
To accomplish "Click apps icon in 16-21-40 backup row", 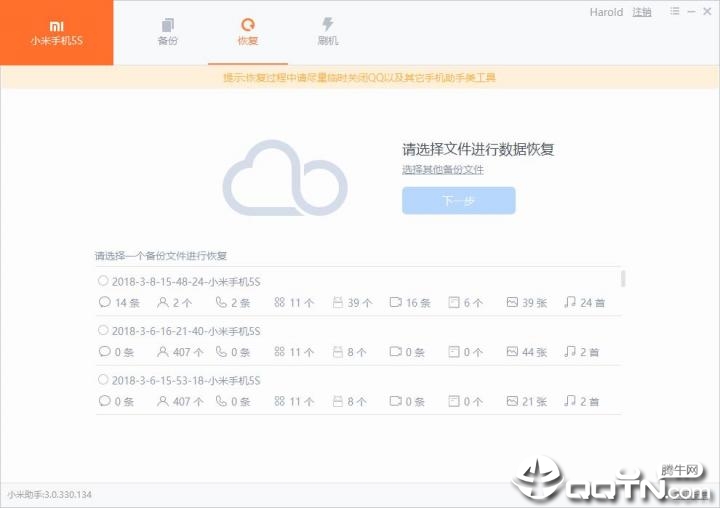I will point(280,351).
